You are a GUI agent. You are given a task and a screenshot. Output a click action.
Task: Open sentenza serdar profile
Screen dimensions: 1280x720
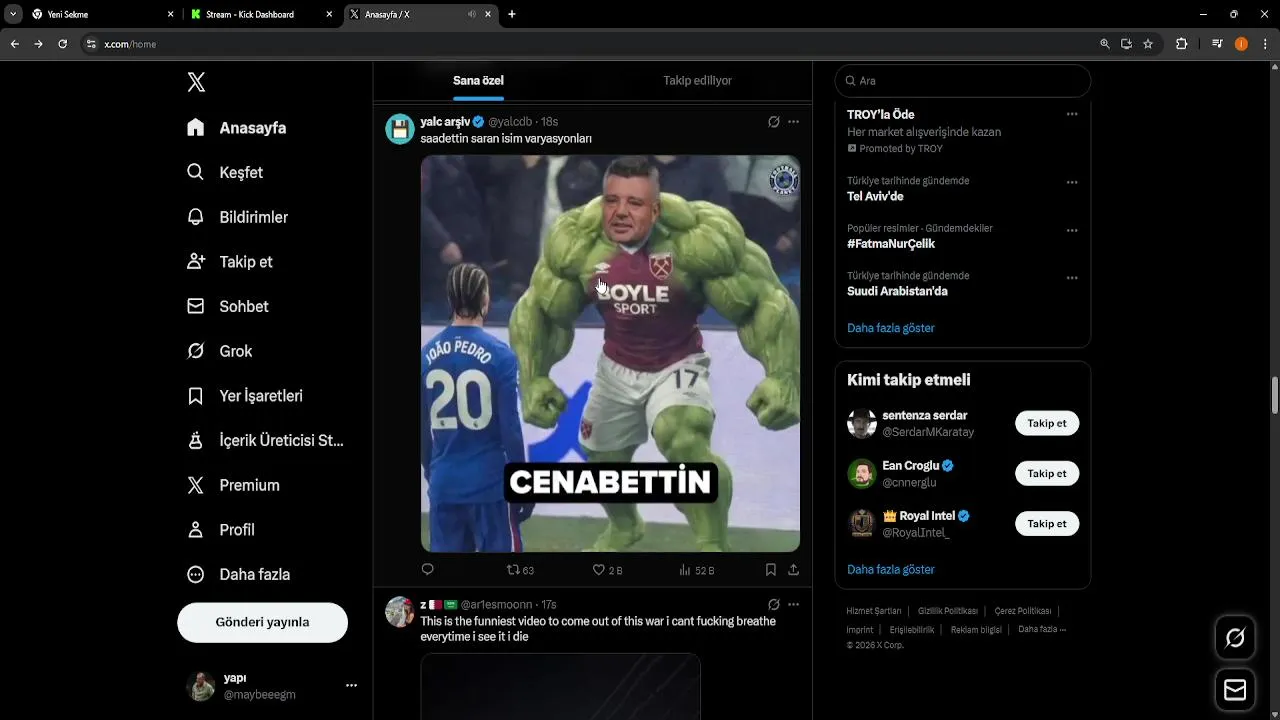coord(924,416)
